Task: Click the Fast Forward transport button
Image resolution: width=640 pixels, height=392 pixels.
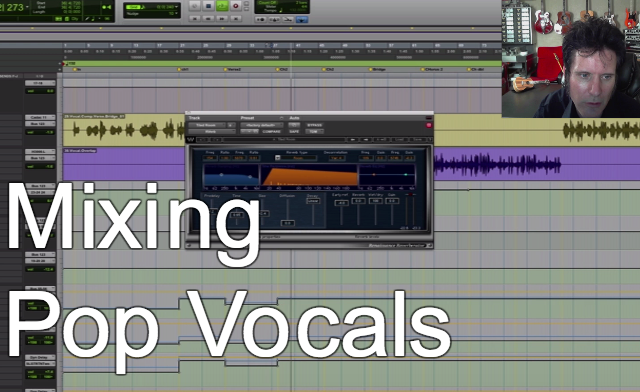Action: tap(222, 19)
